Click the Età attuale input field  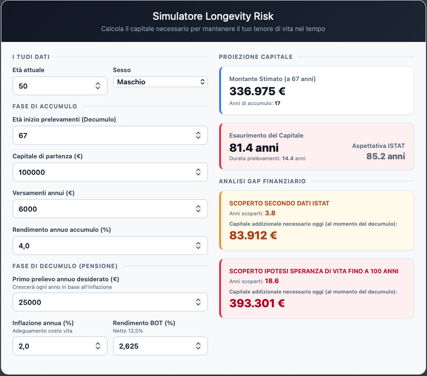coord(60,86)
